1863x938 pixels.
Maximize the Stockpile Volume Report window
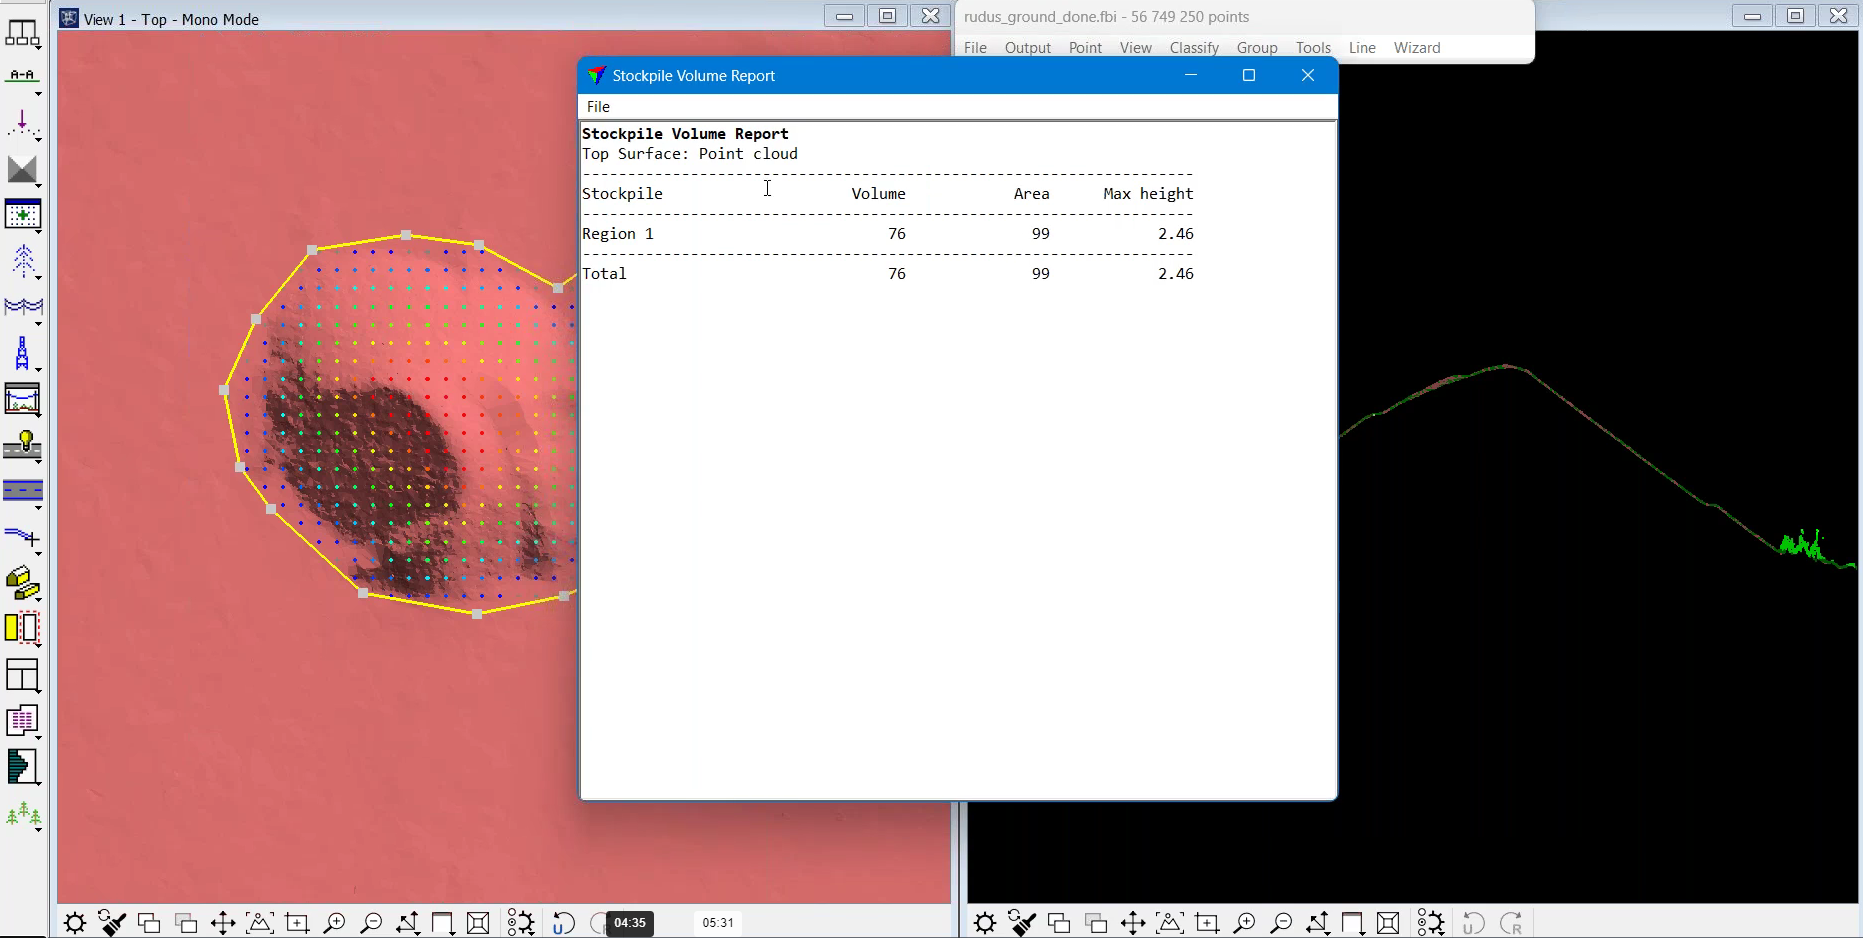1249,75
